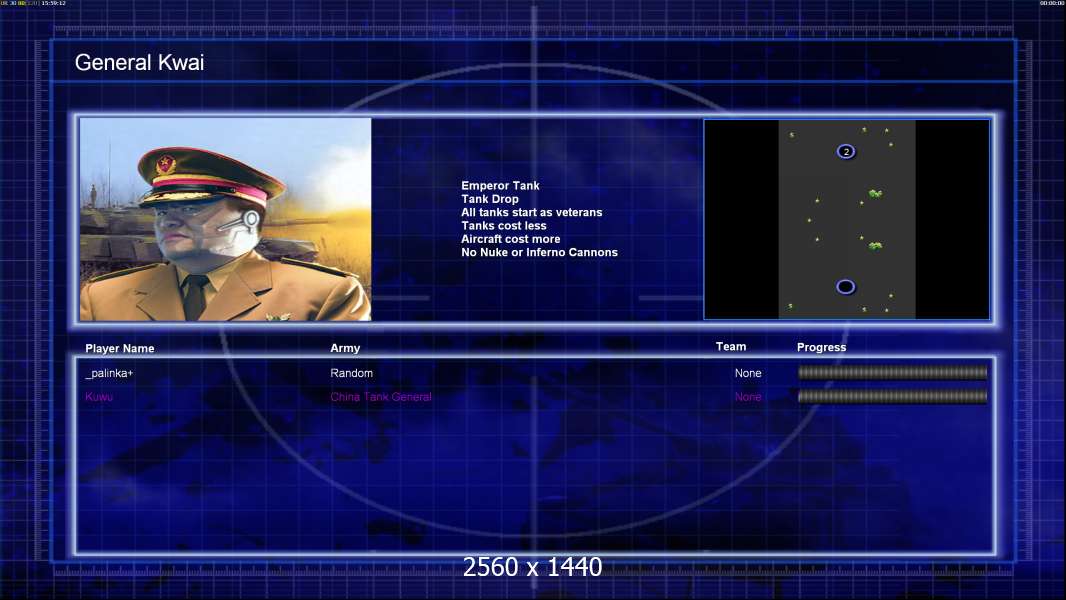Select player name Kuwu
1066x600 pixels.
99,397
